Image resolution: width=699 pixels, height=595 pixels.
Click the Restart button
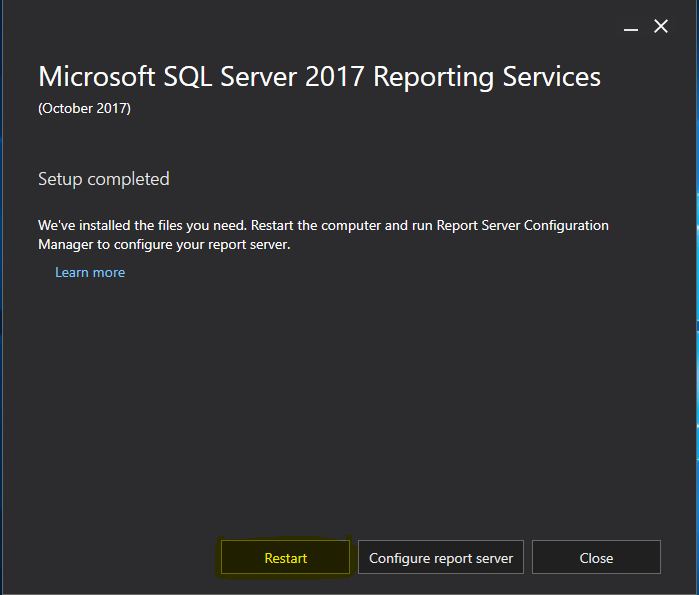(x=285, y=557)
